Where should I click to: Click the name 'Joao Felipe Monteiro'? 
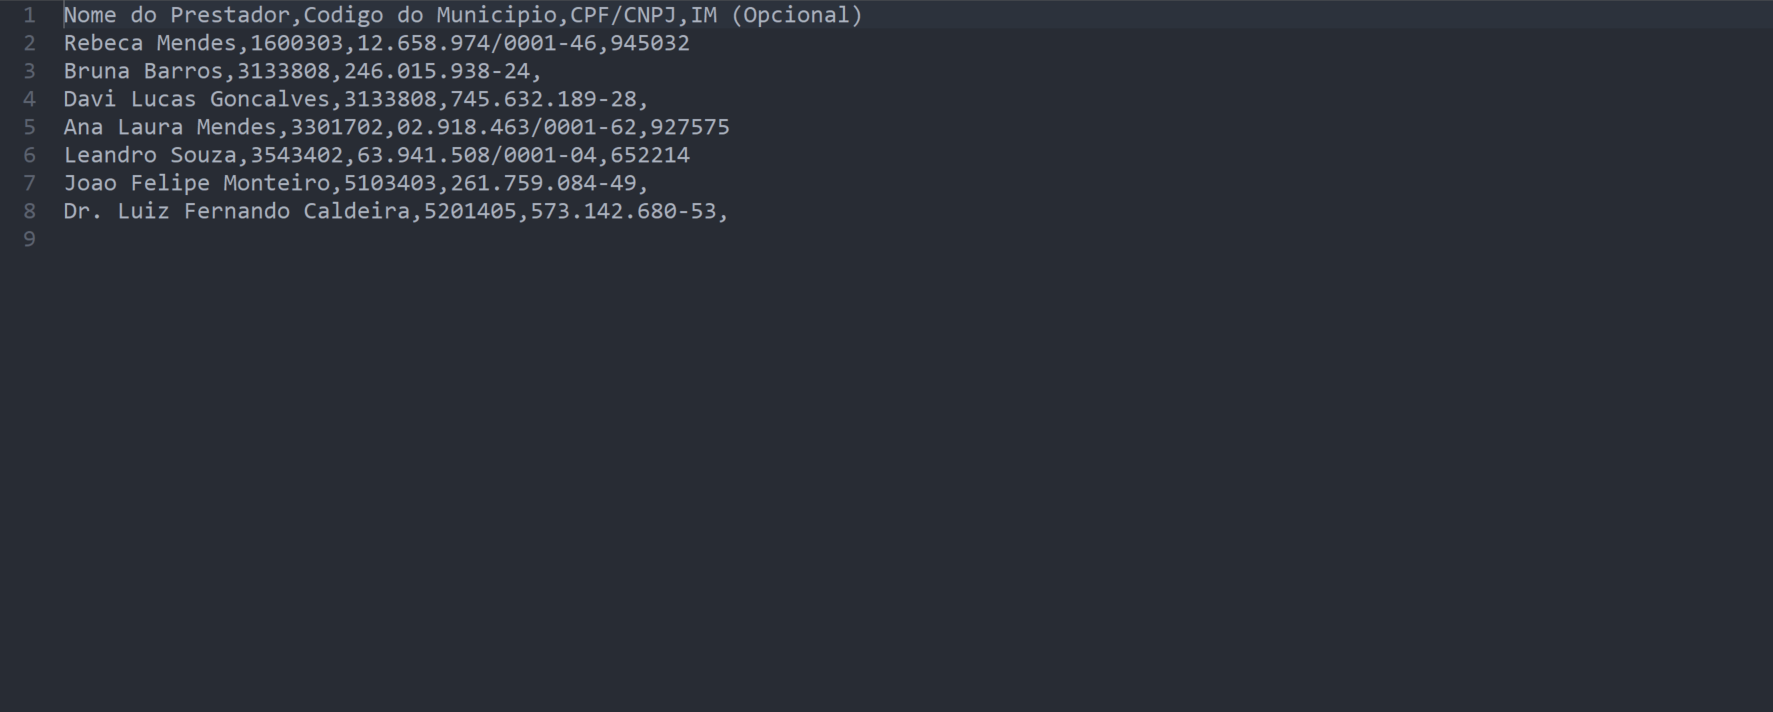click(196, 183)
